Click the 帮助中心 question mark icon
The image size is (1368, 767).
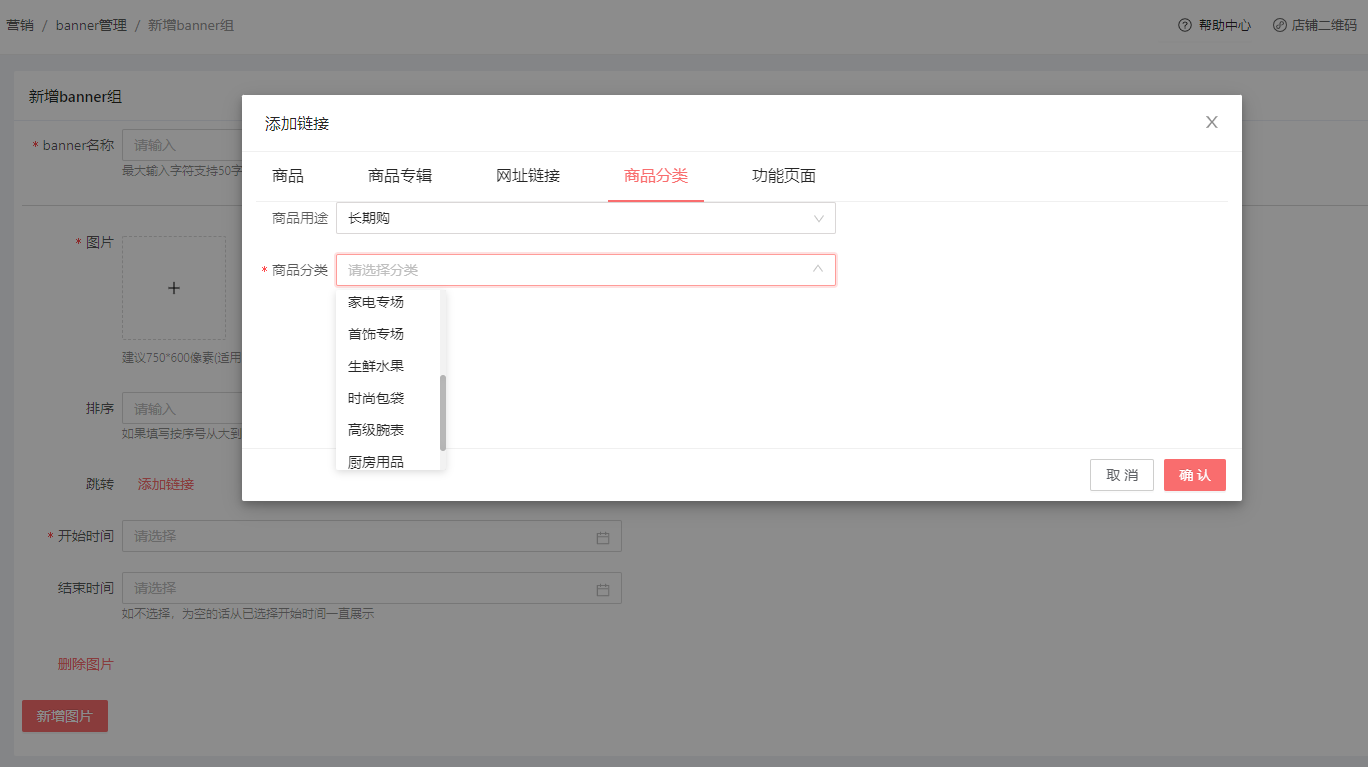[x=1184, y=25]
